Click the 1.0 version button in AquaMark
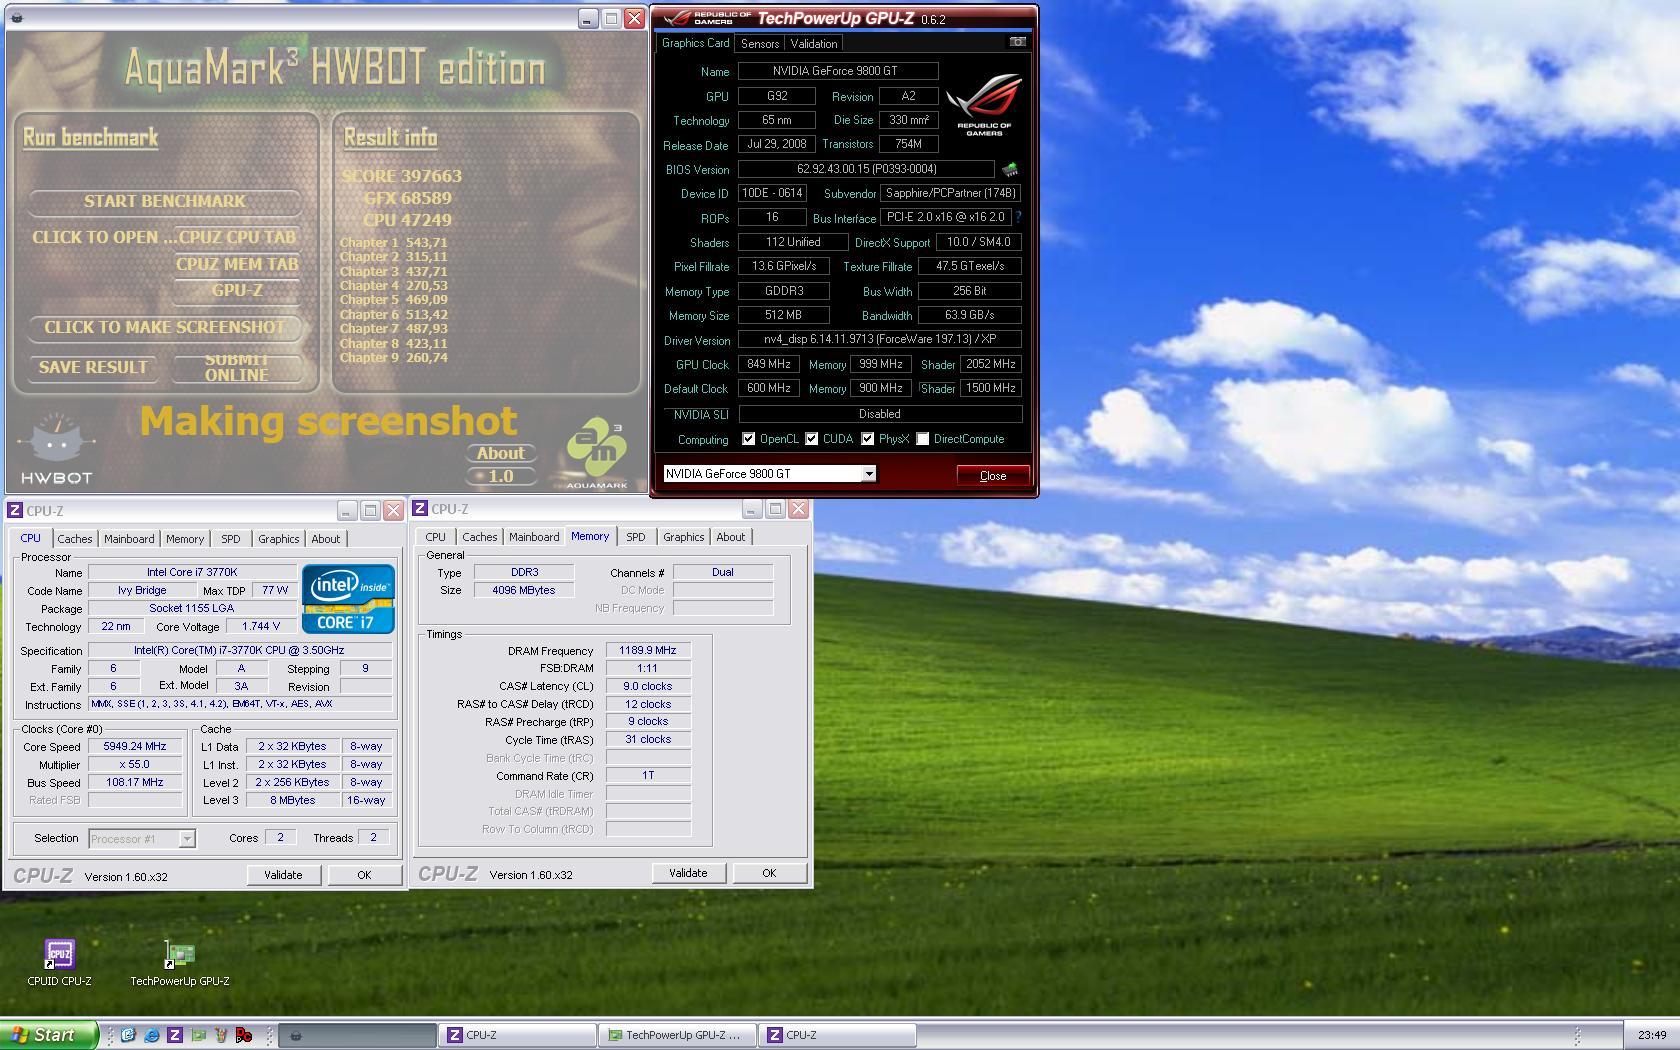The height and width of the screenshot is (1050, 1680). pyautogui.click(x=500, y=477)
